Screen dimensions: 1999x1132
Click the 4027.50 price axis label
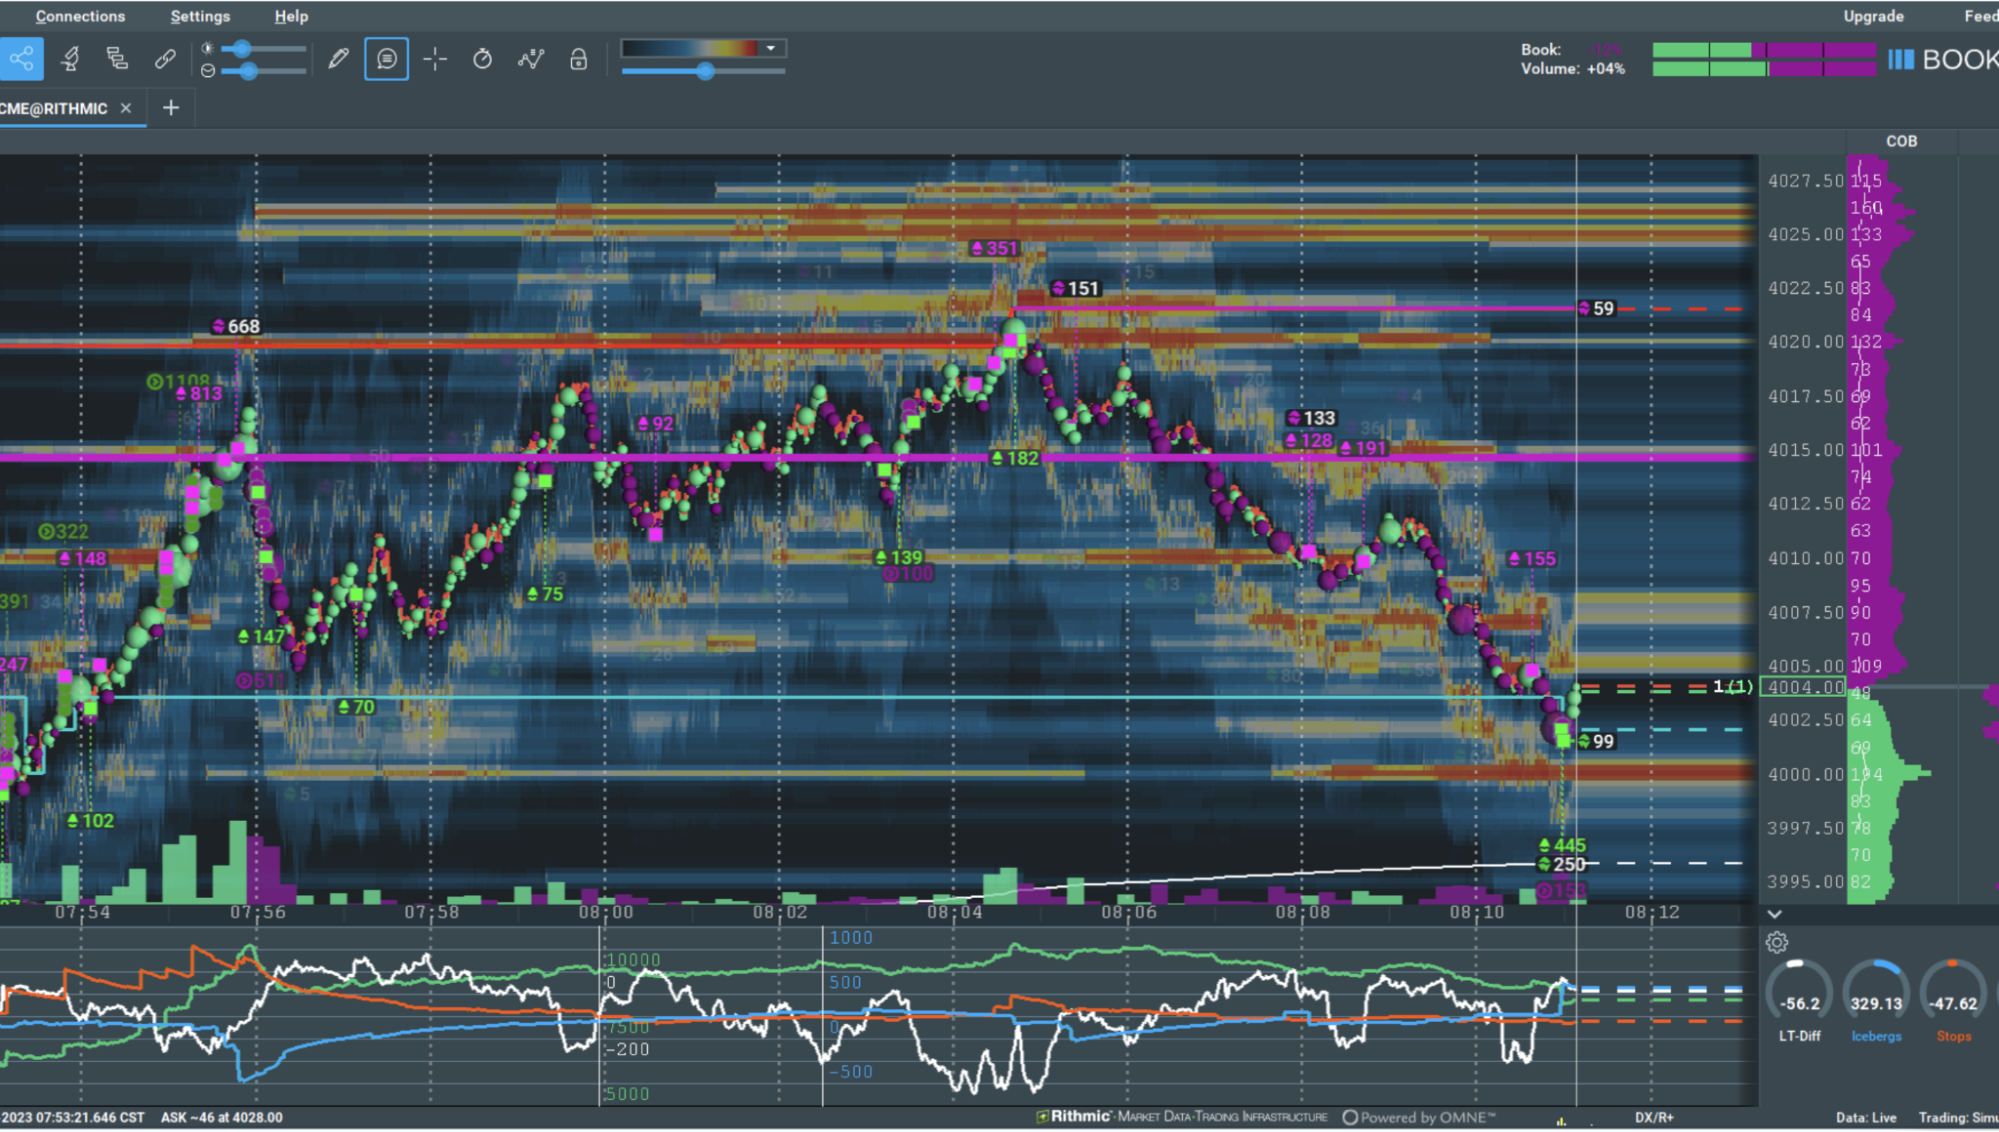[x=1805, y=181]
